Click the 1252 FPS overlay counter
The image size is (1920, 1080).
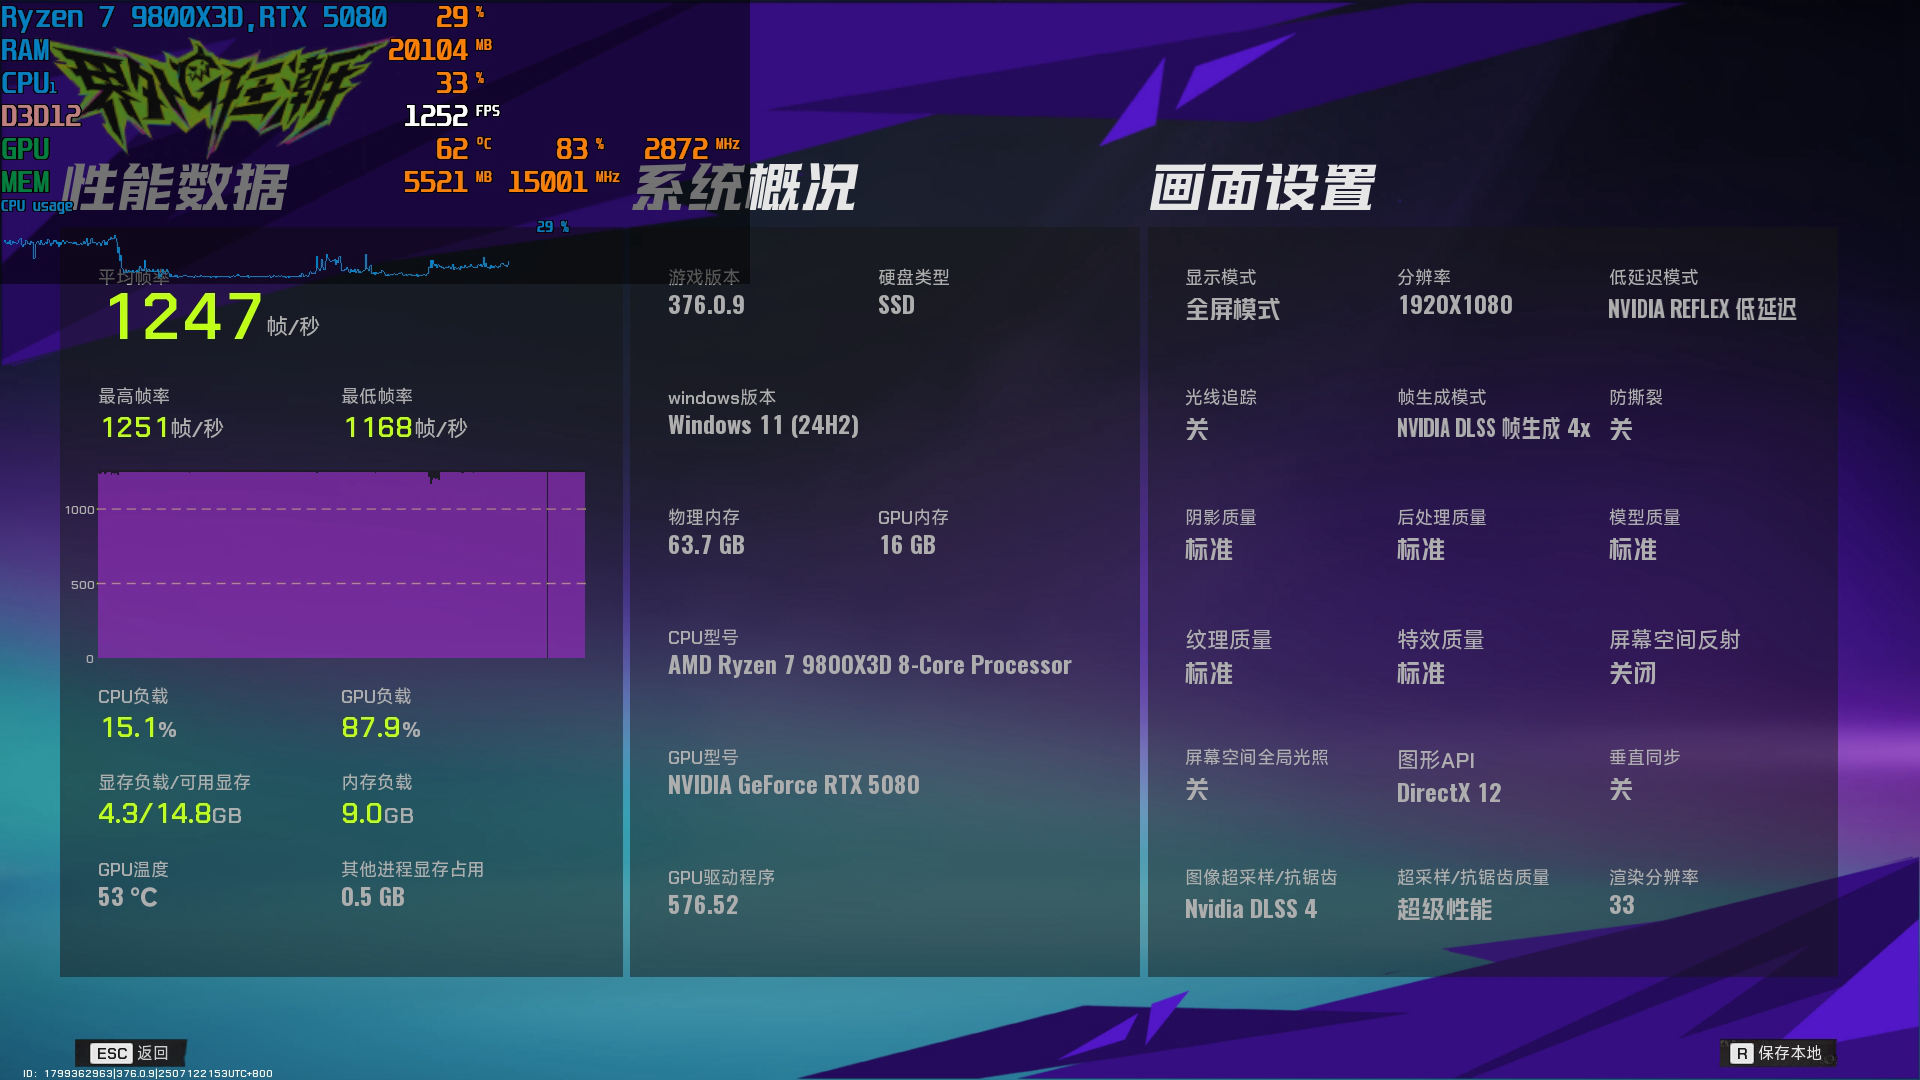[x=436, y=116]
